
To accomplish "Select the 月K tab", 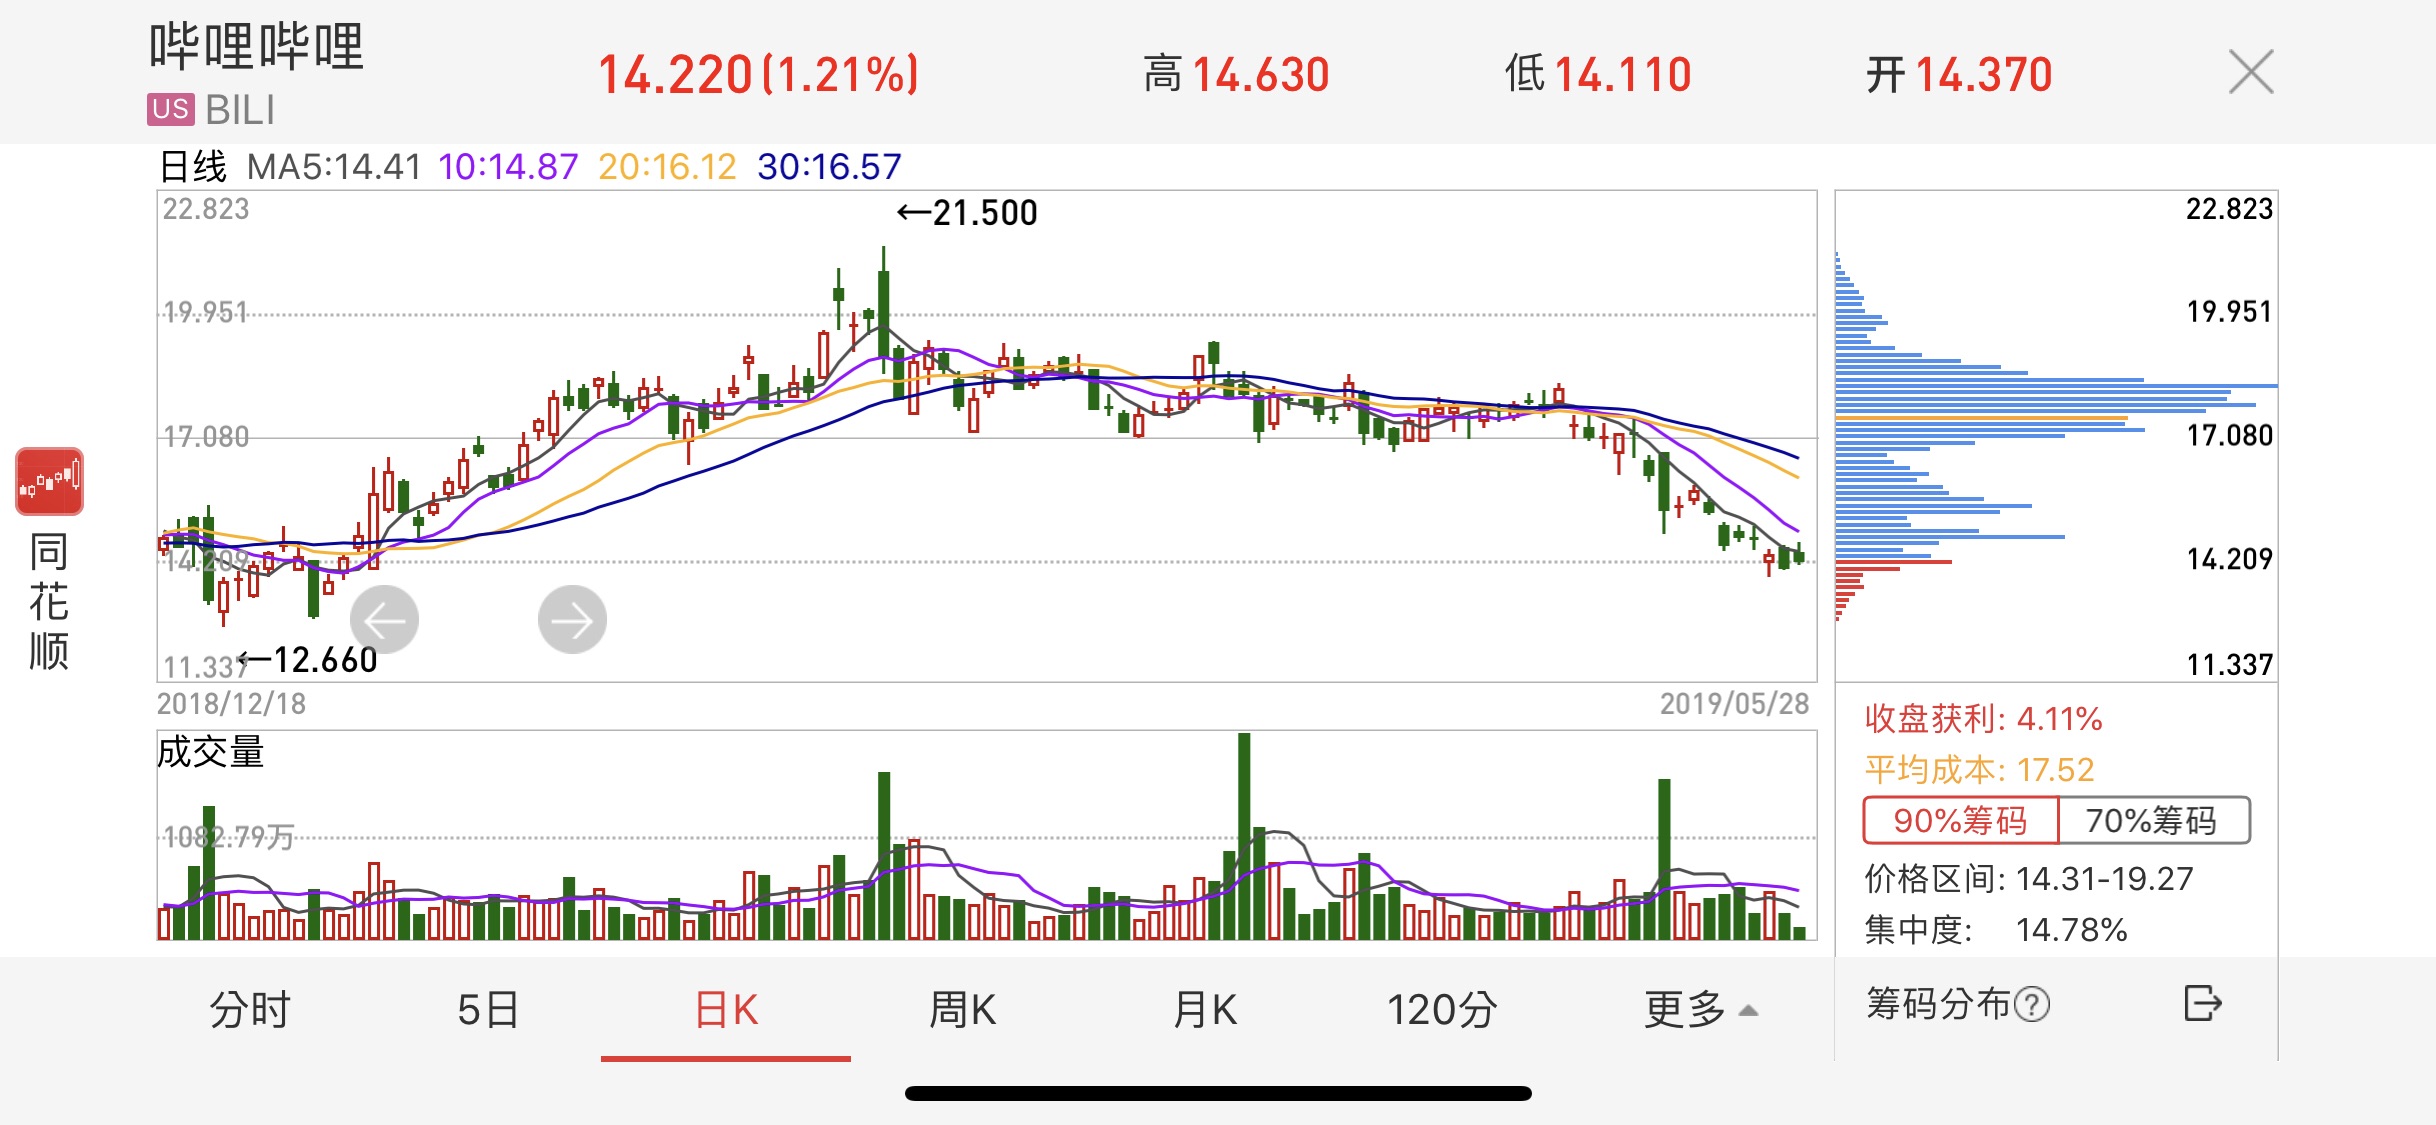I will (1204, 1010).
